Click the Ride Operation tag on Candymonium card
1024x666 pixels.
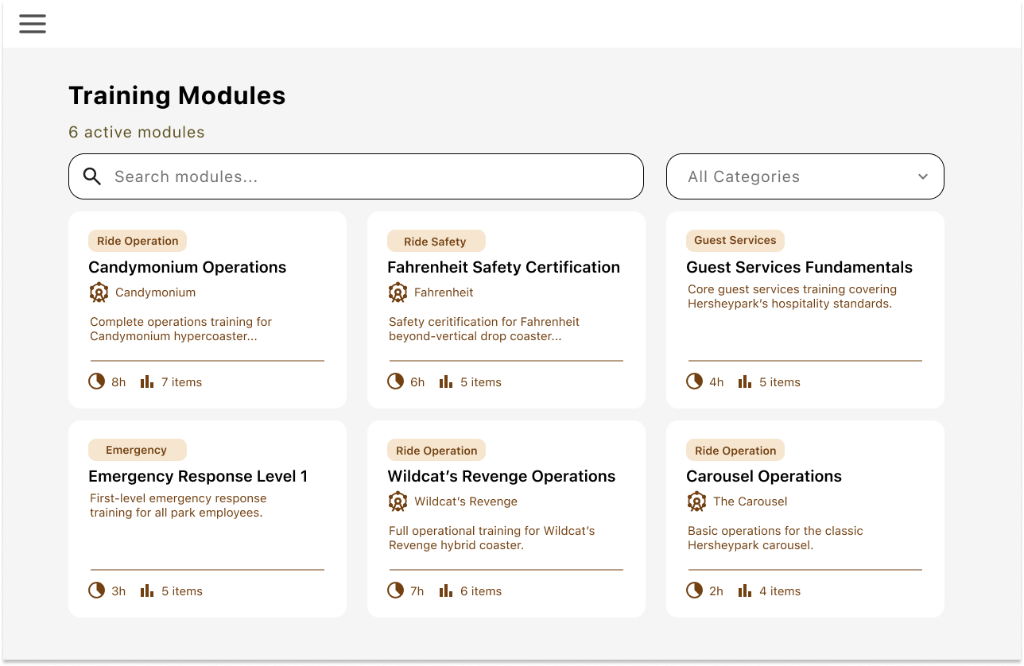point(138,241)
